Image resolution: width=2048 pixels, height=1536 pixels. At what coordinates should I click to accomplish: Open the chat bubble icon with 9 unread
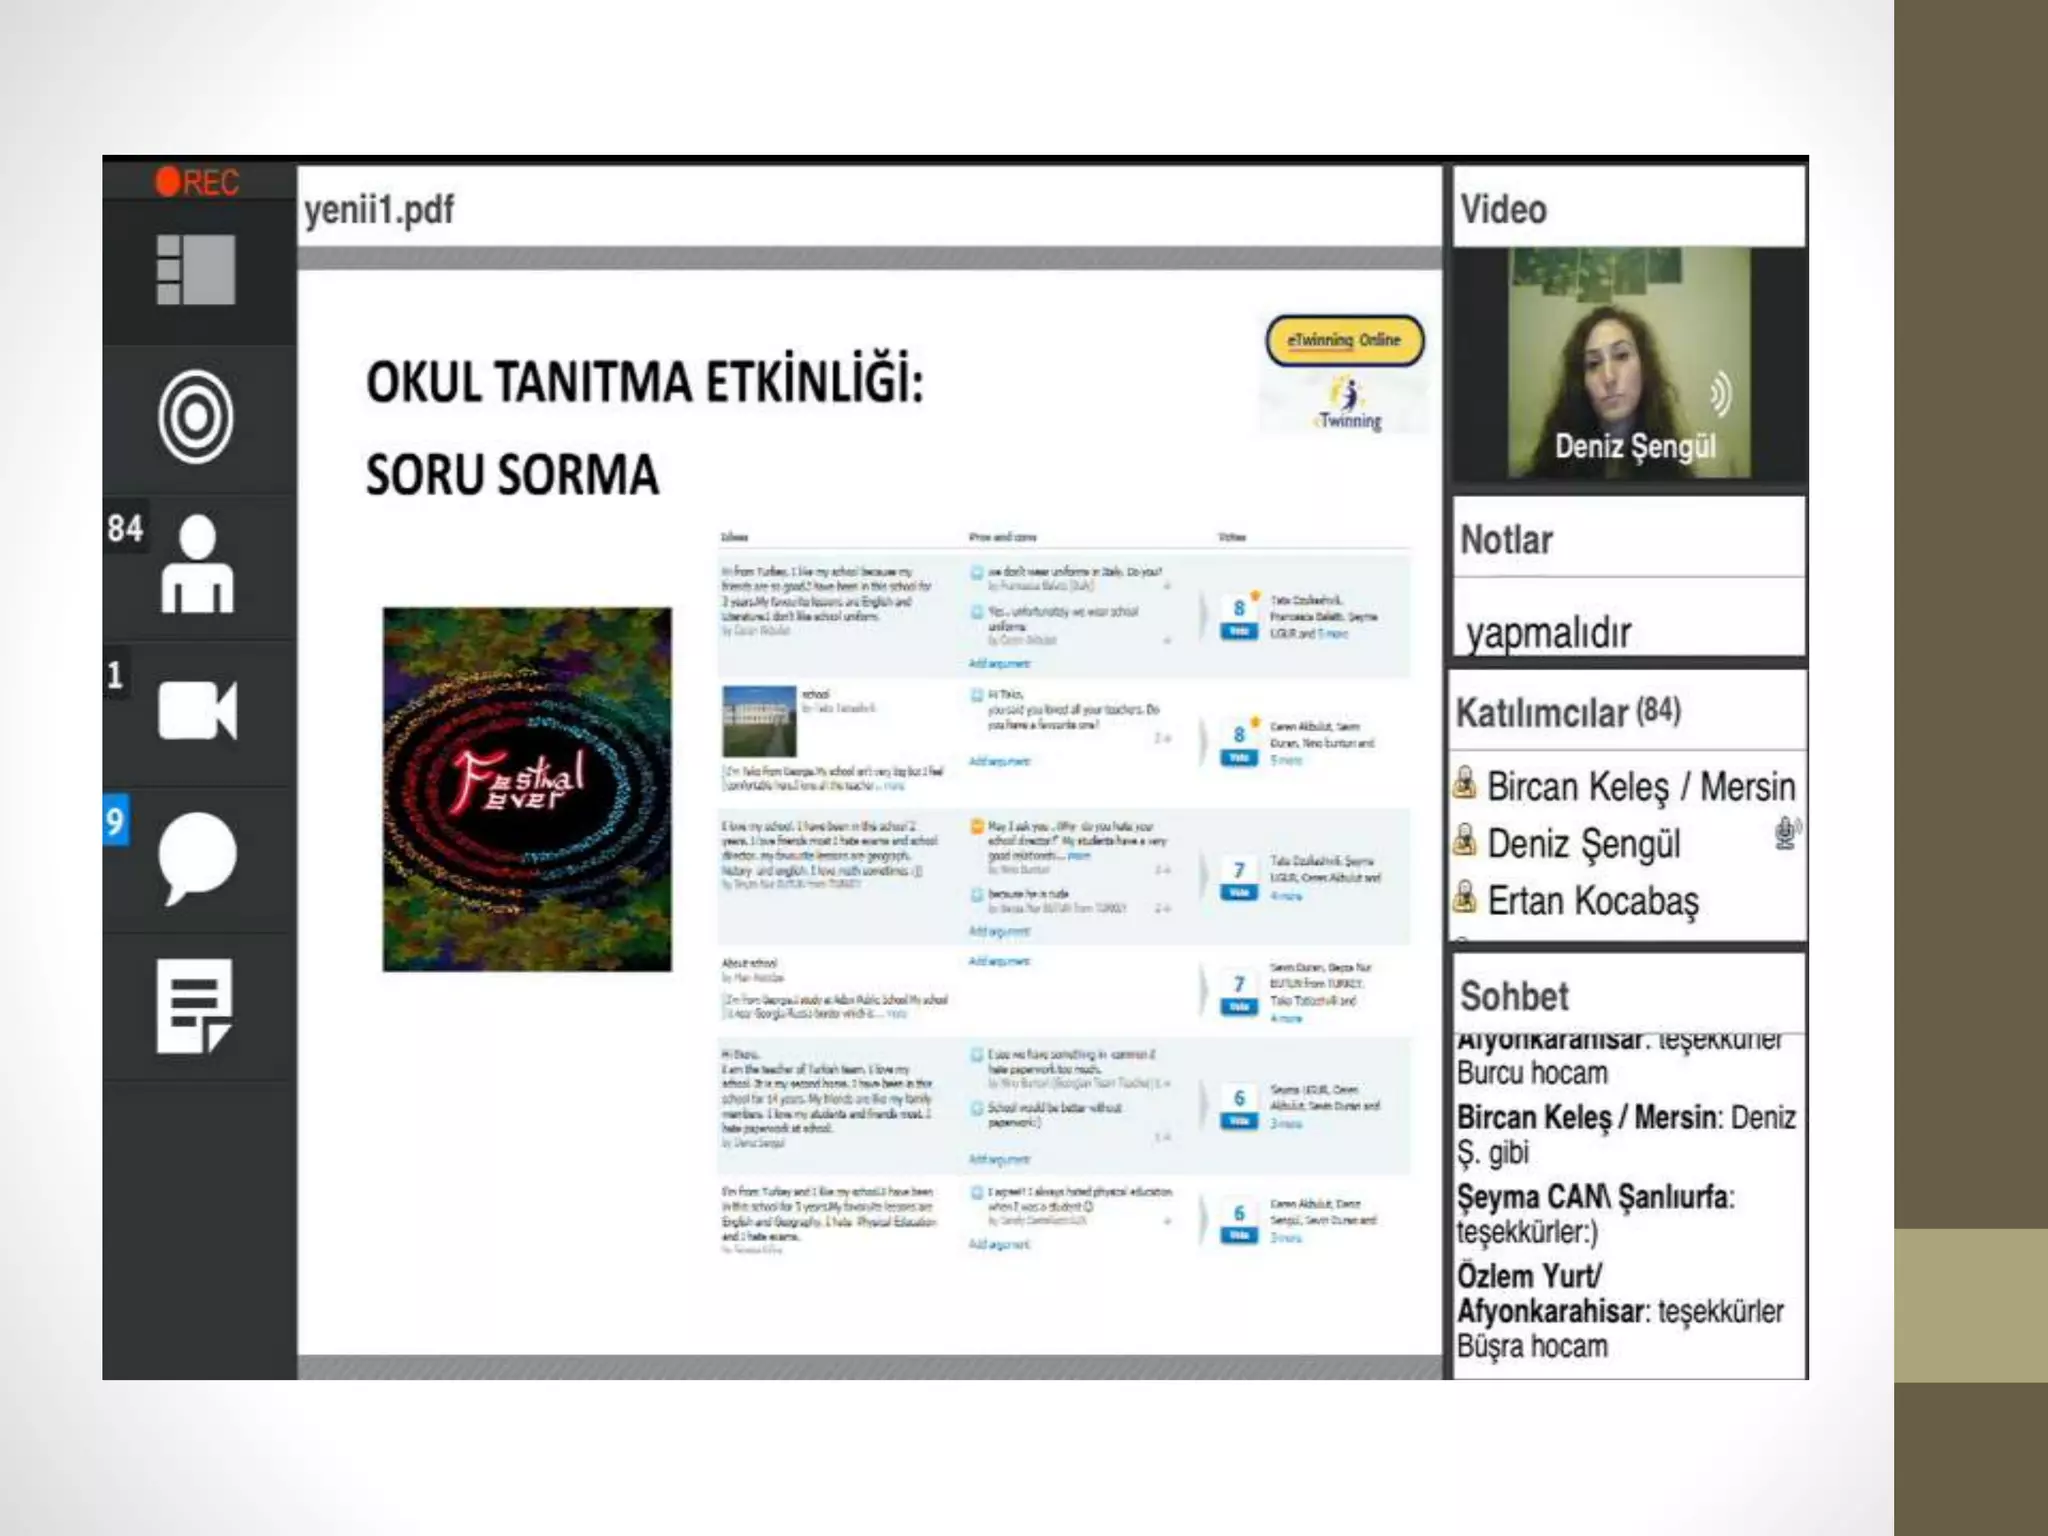[197, 857]
